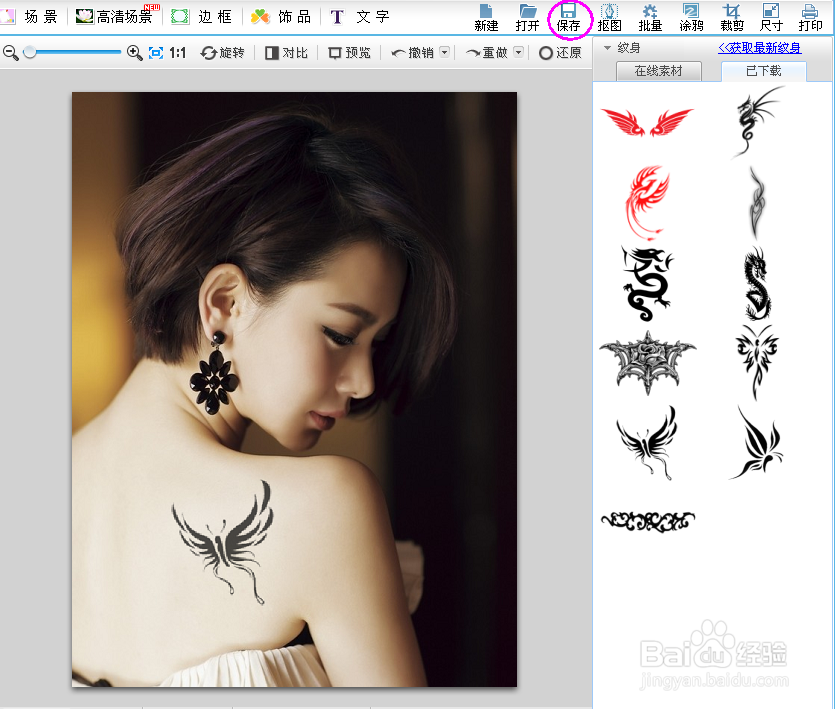Screen dimensions: 835x709
Task: Select the tribal phoenix butterfly tattoo
Action: [757, 363]
